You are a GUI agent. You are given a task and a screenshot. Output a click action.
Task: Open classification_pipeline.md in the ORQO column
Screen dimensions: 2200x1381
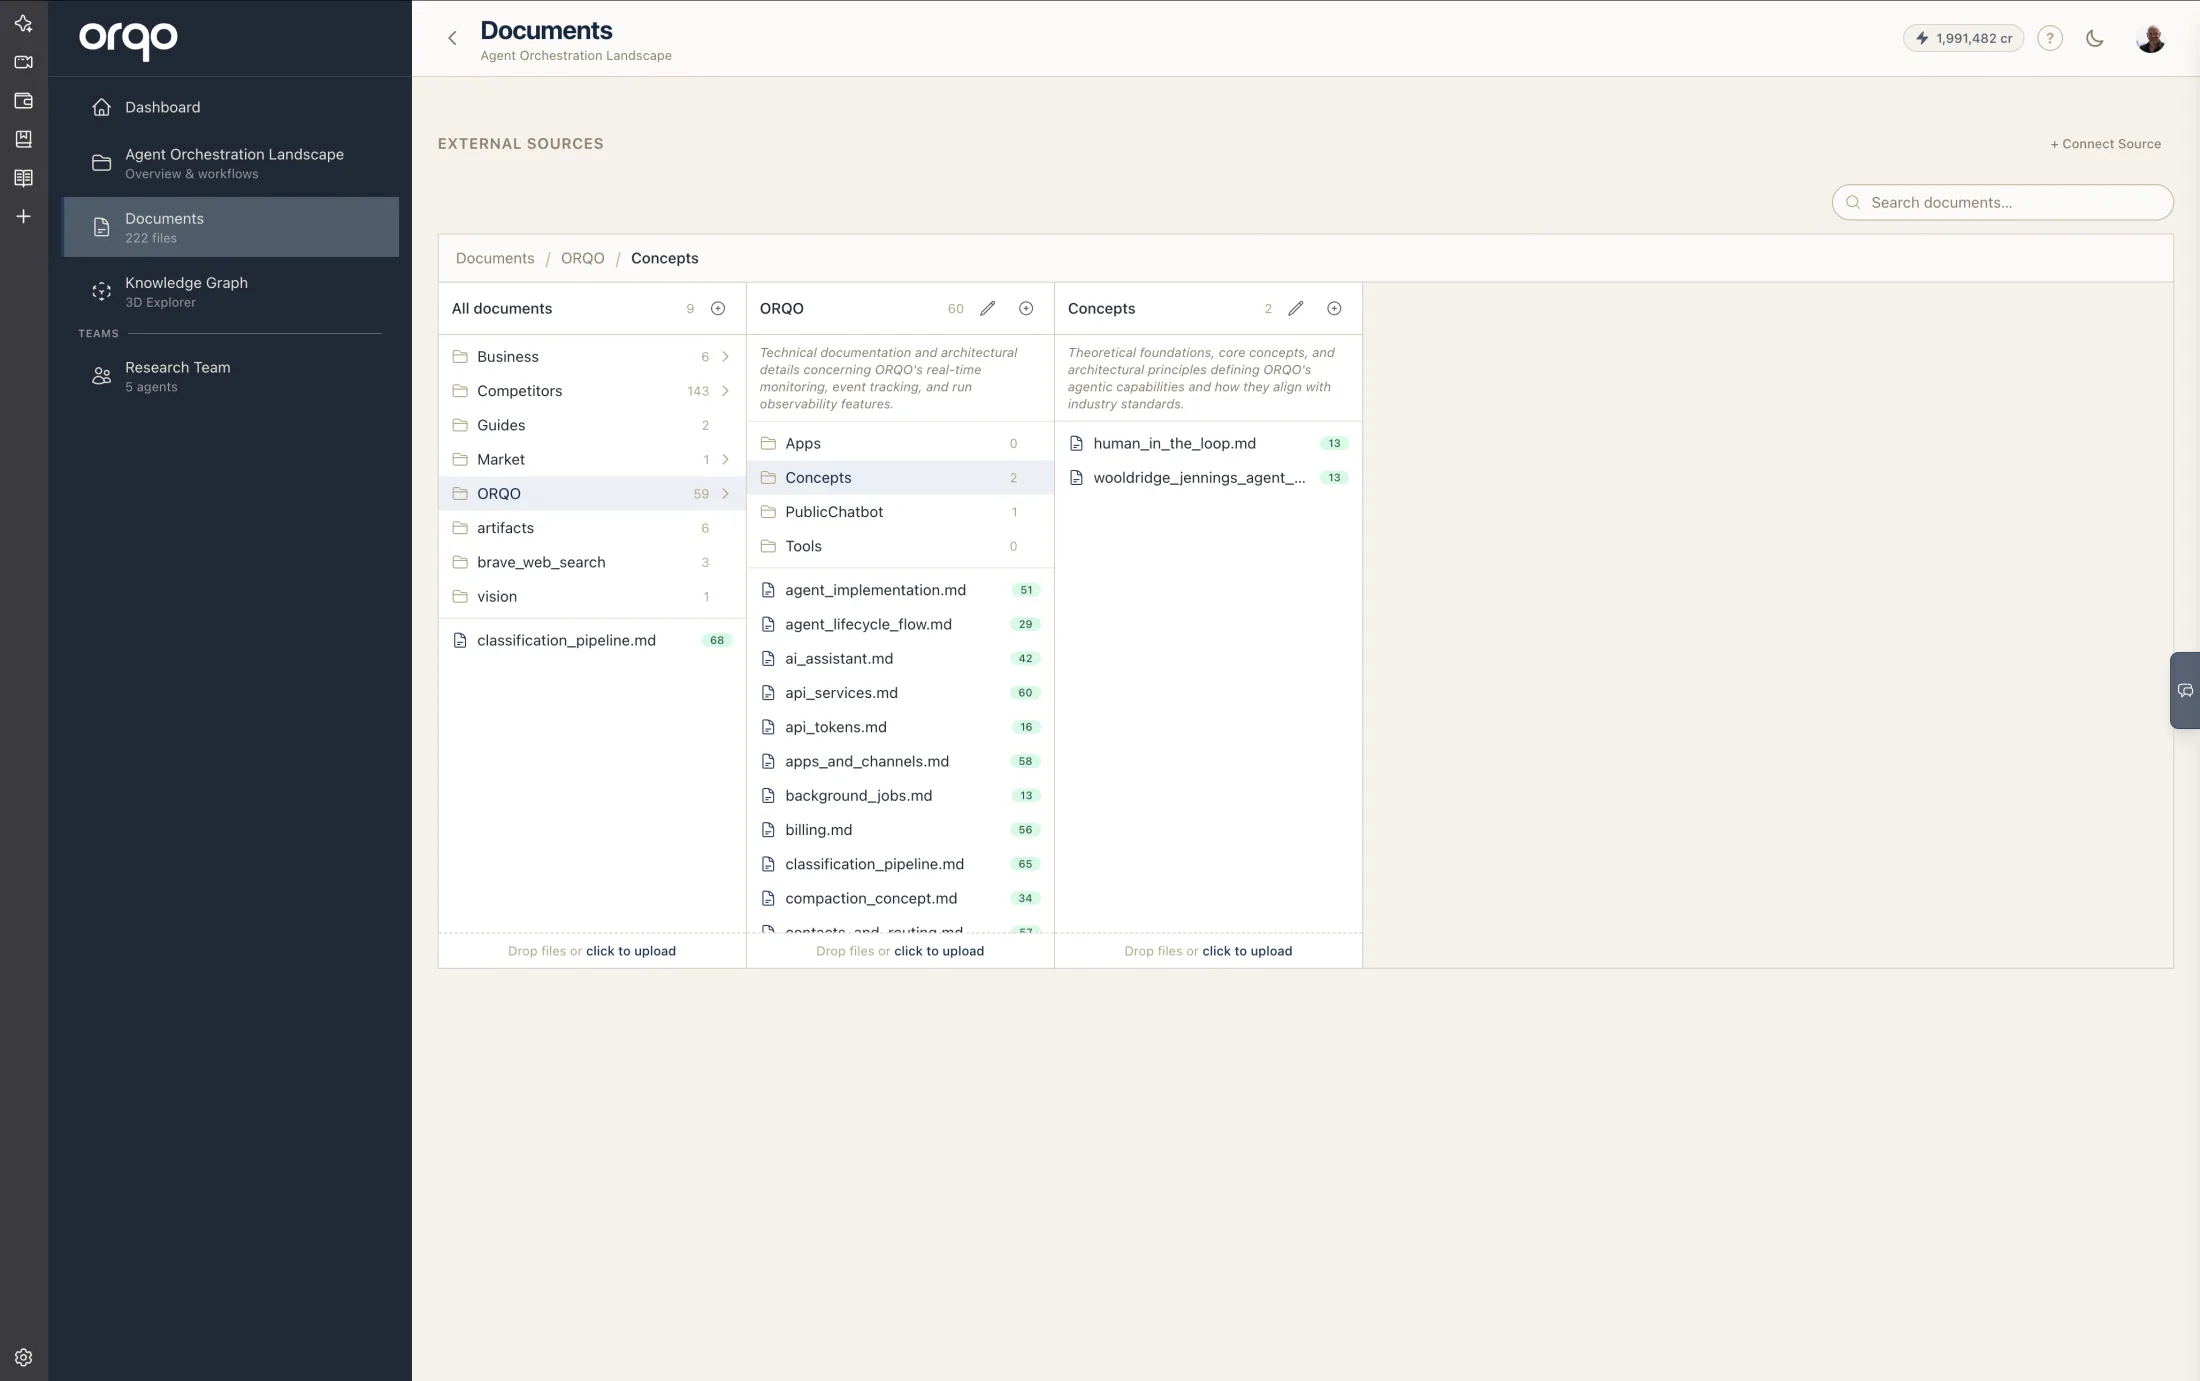click(x=900, y=864)
